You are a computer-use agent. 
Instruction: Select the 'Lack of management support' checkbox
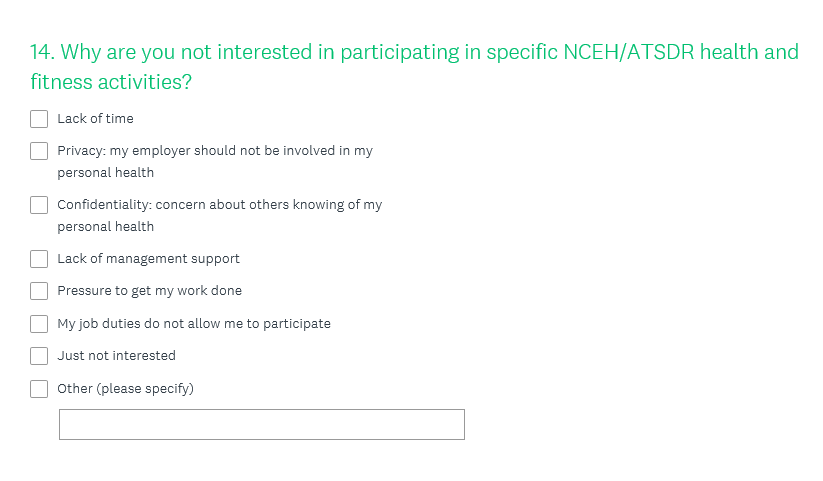(x=39, y=259)
